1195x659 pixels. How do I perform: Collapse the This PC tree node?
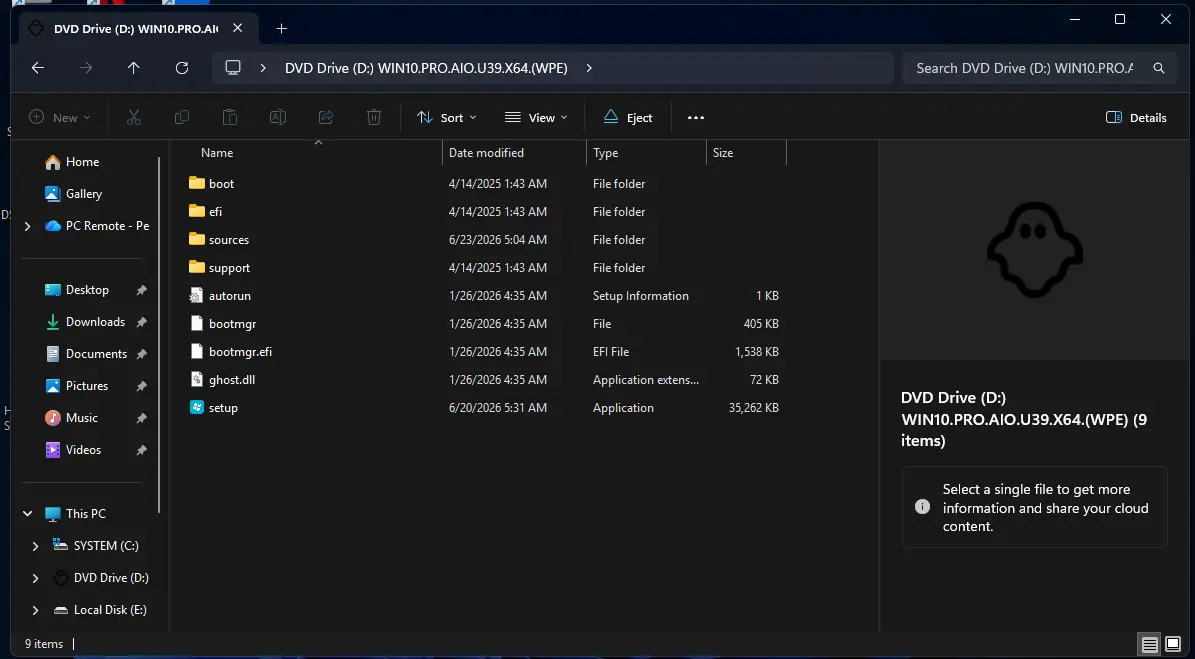click(27, 514)
